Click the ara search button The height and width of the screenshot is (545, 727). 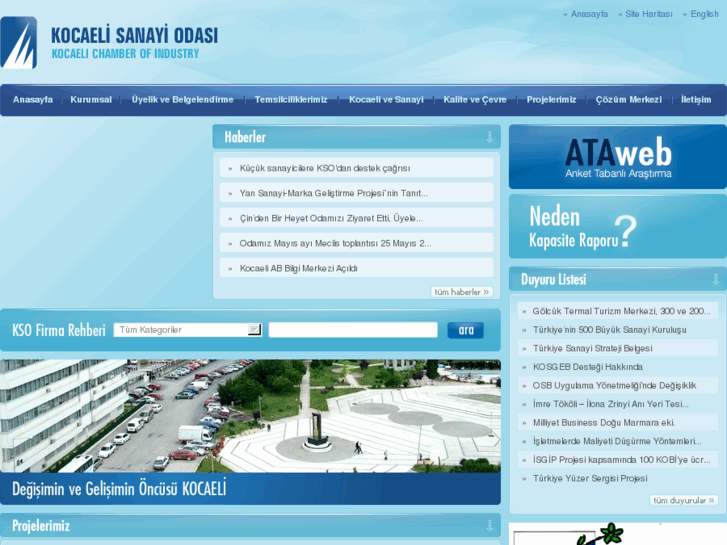pyautogui.click(x=466, y=330)
